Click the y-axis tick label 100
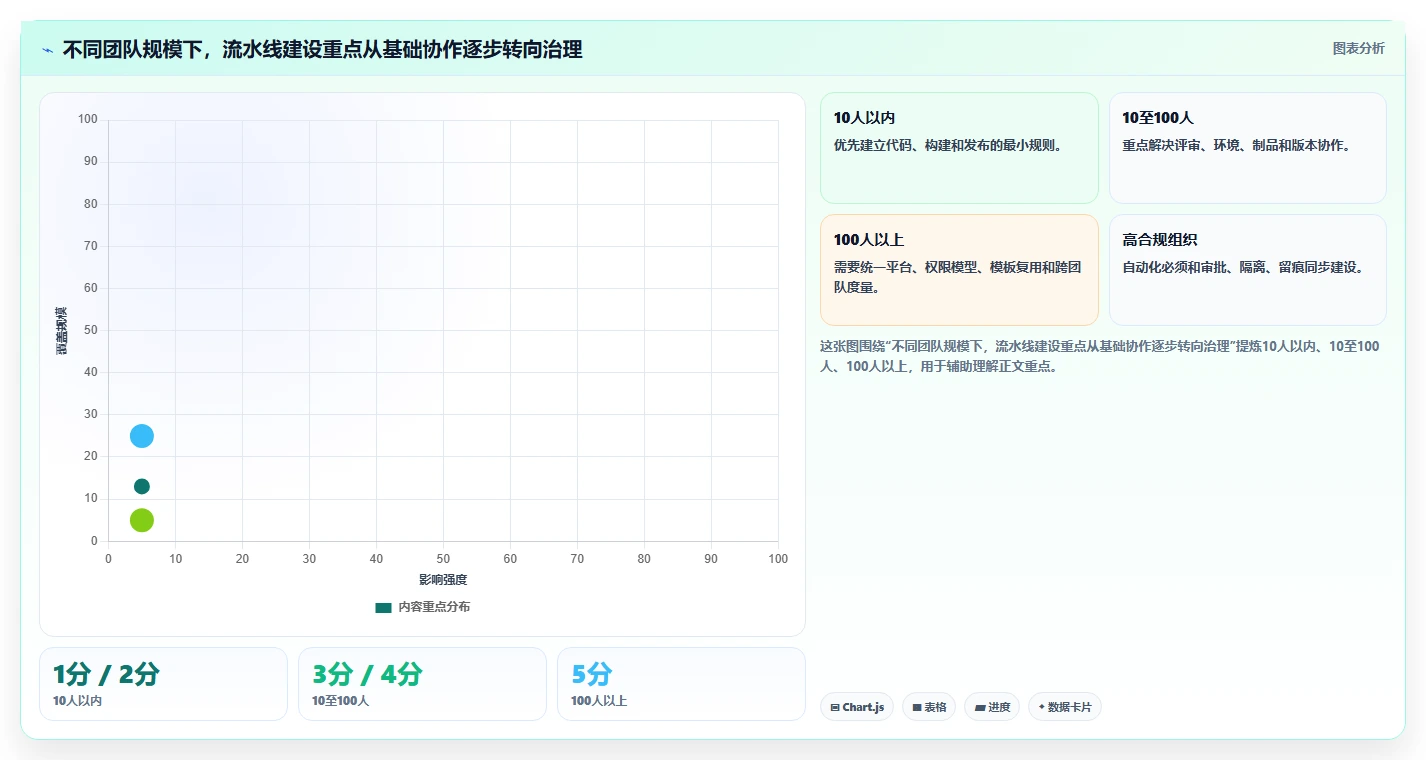The width and height of the screenshot is (1426, 760). pos(88,120)
